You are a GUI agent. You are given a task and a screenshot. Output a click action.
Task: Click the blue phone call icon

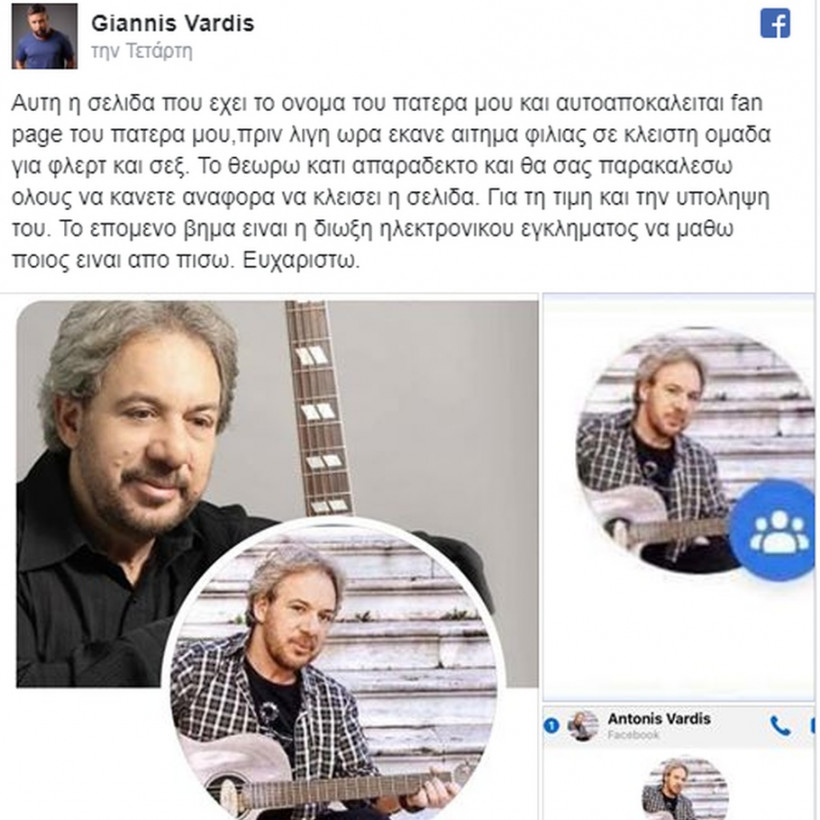click(780, 726)
